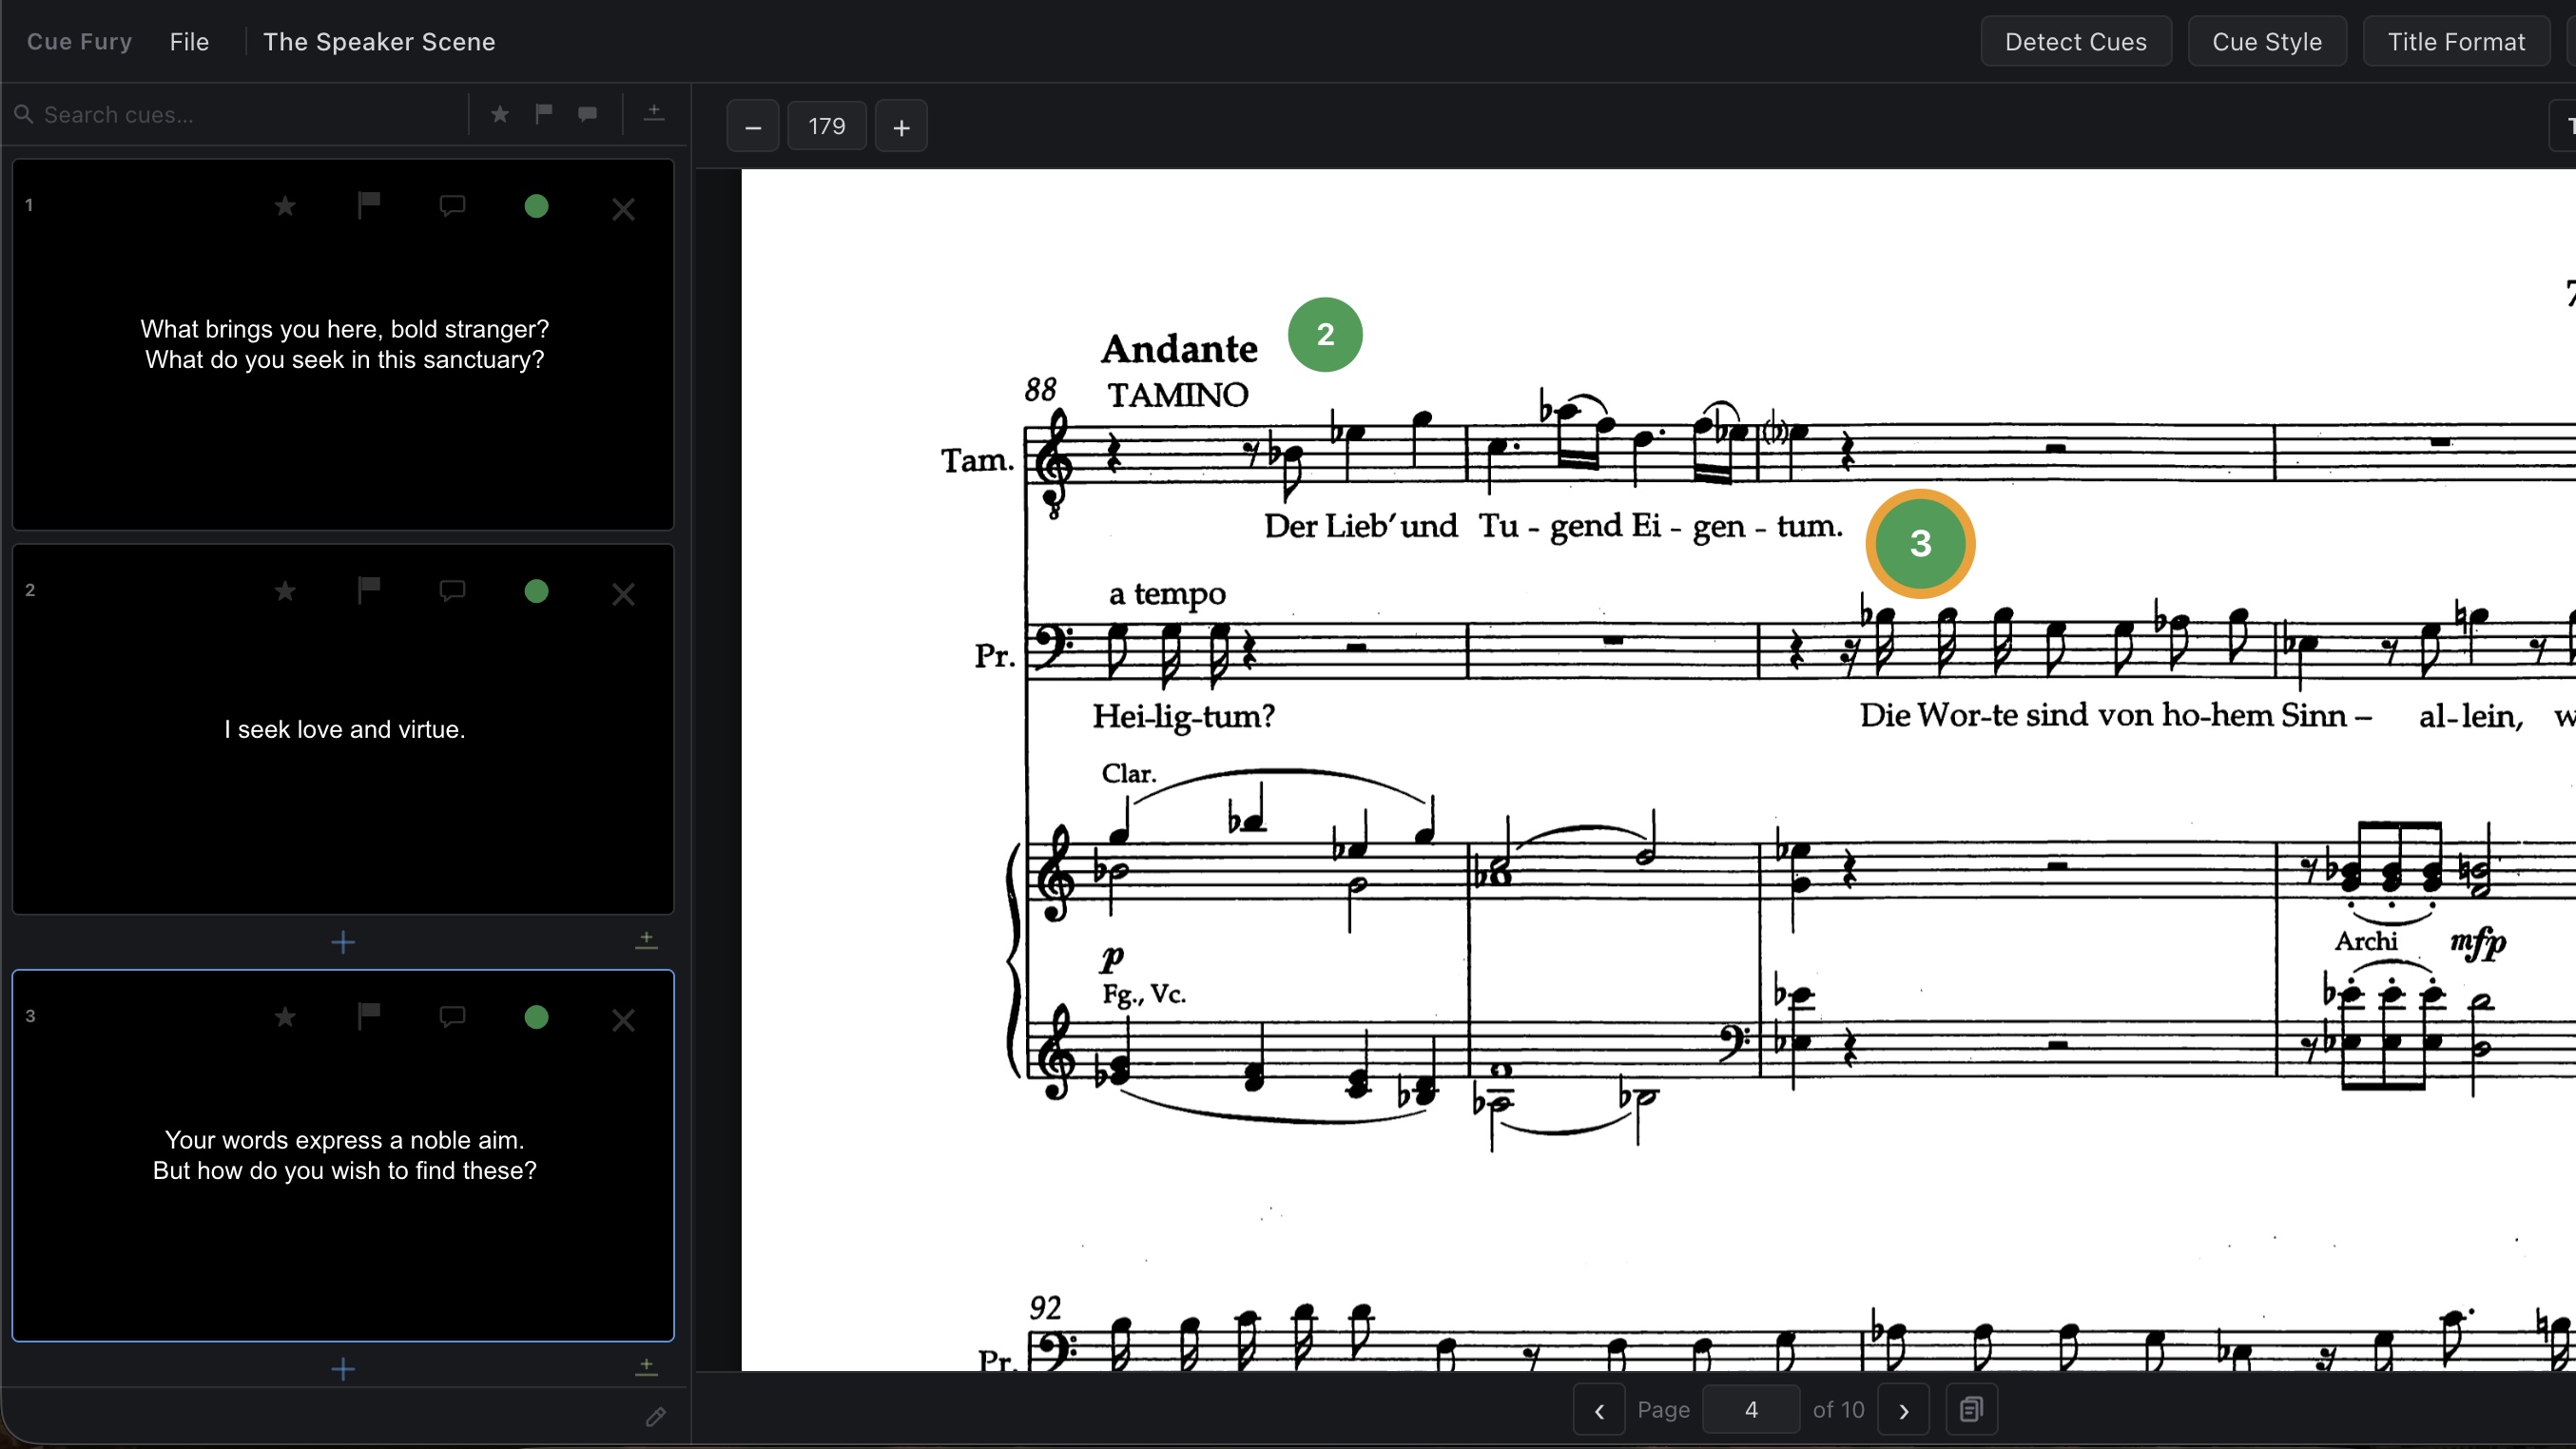The width and height of the screenshot is (2576, 1449).
Task: Click the page number field
Action: (x=1751, y=1410)
